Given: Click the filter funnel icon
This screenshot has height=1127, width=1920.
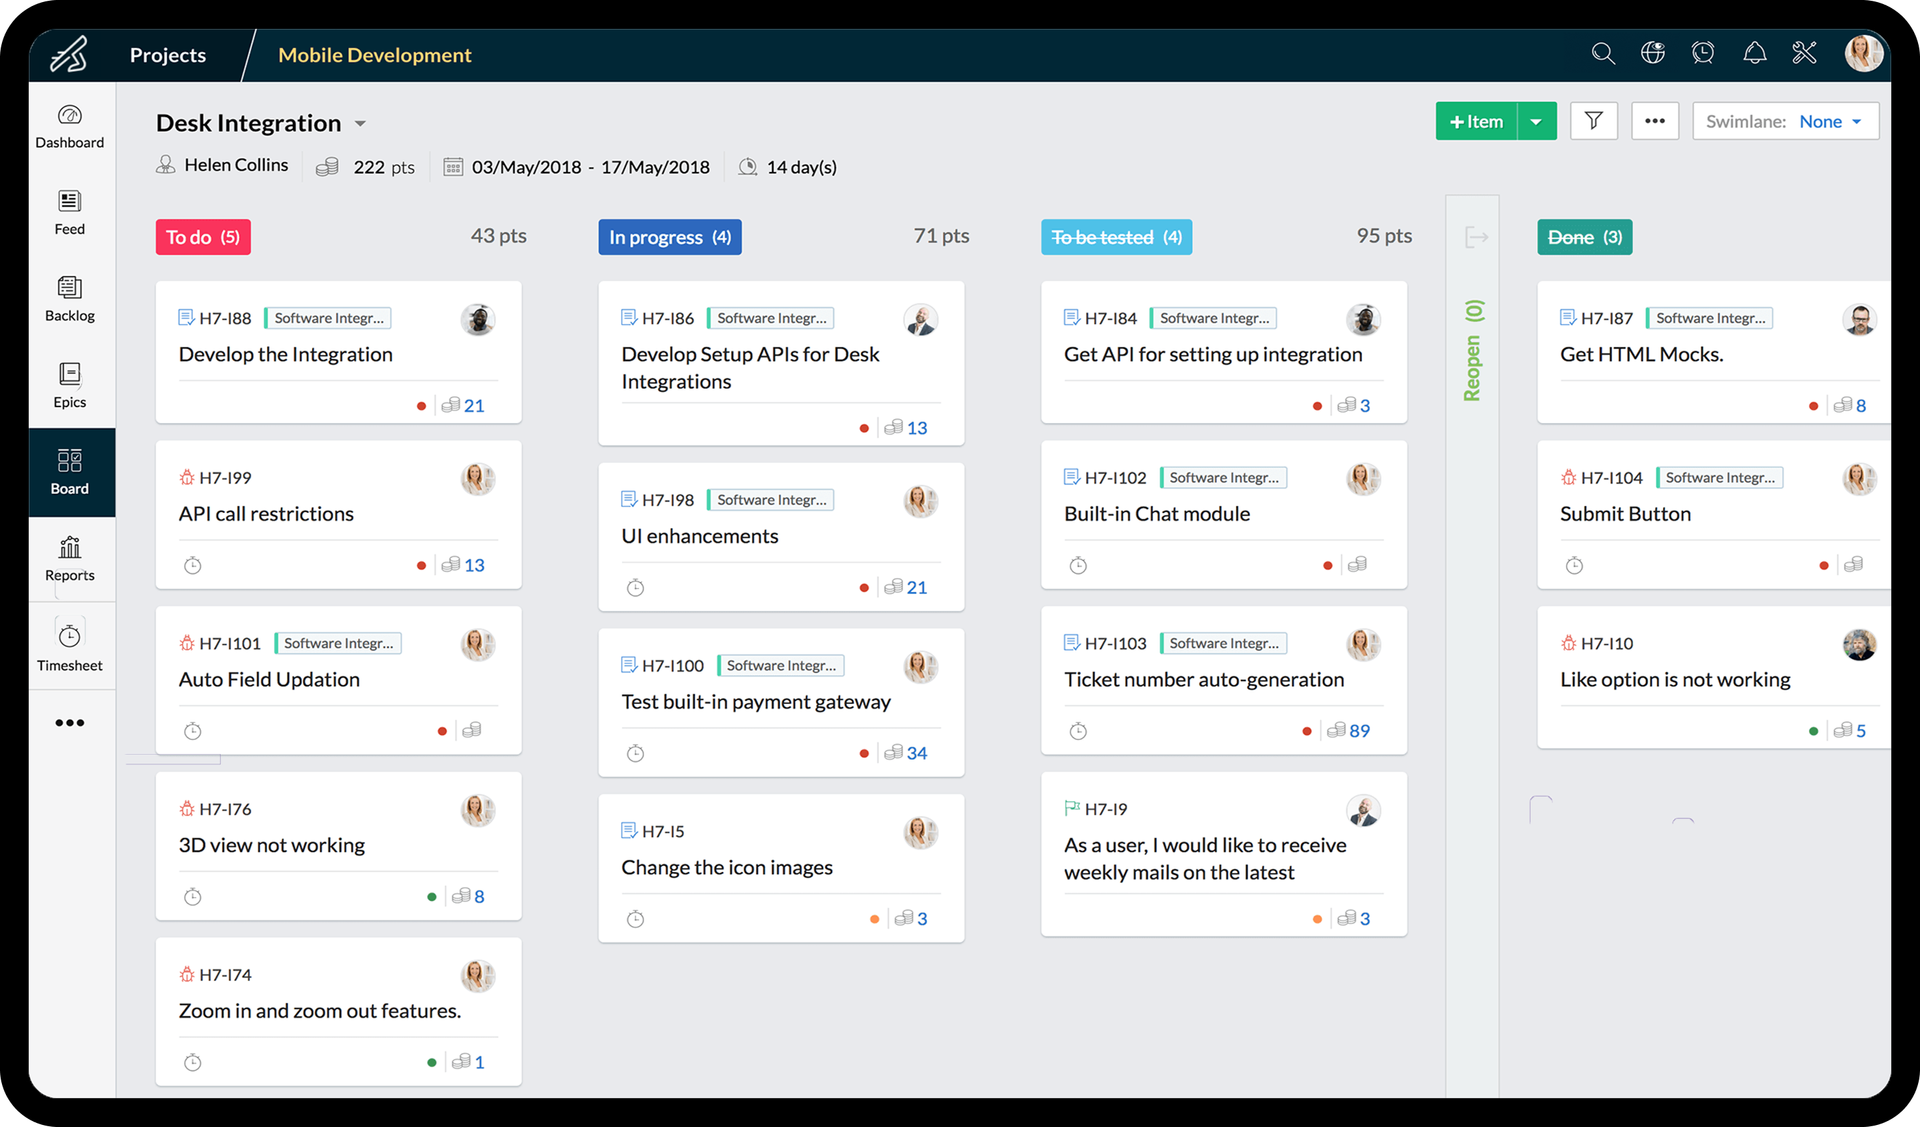Looking at the screenshot, I should pos(1594,121).
